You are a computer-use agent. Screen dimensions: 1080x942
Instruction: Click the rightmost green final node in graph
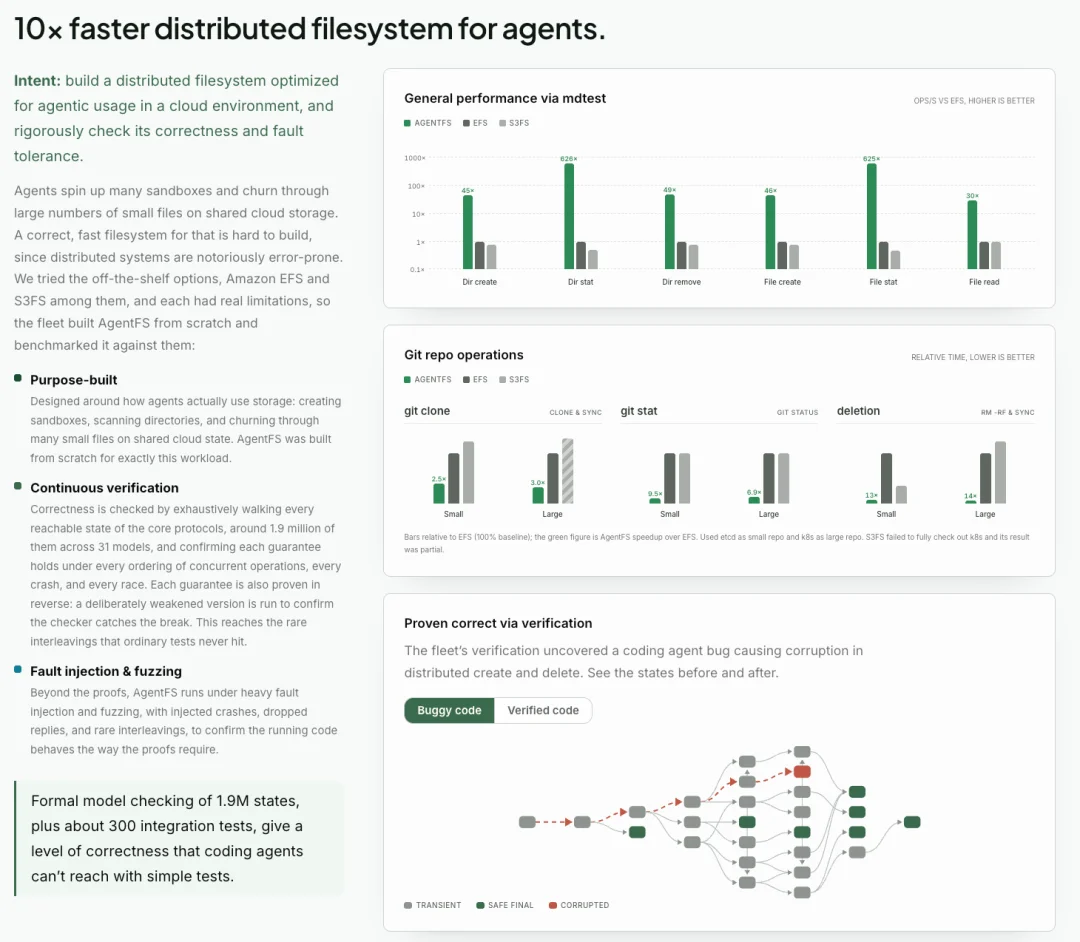(x=912, y=821)
